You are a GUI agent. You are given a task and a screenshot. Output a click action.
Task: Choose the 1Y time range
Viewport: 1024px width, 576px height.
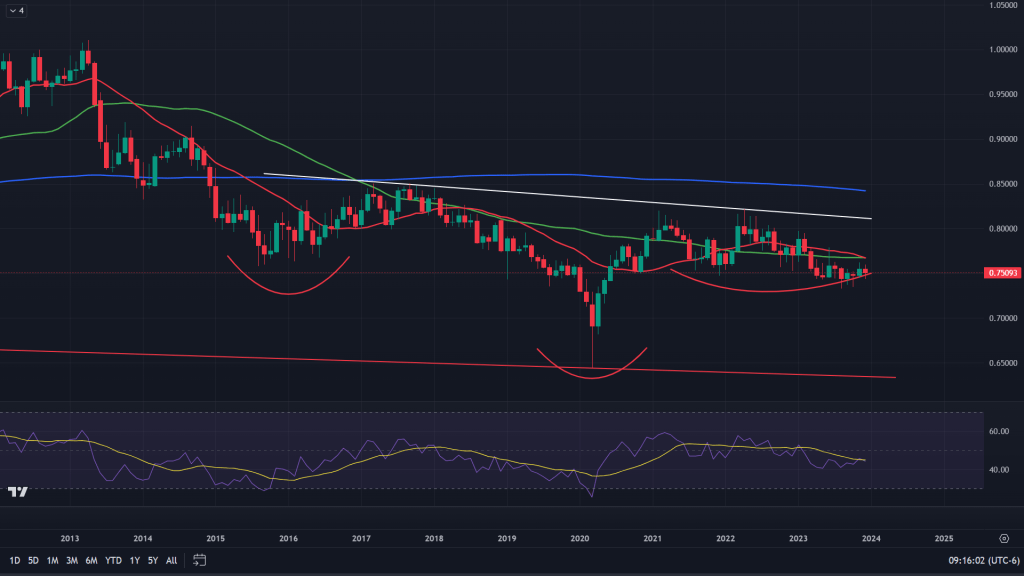point(134,560)
